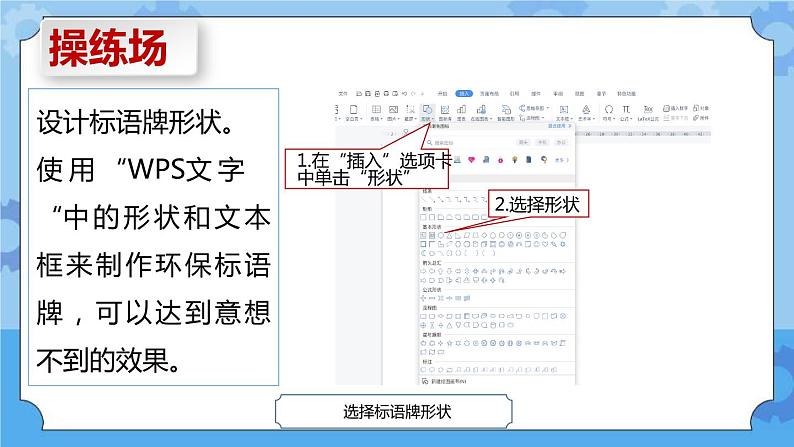This screenshot has height=447, width=794.
Task: Click the 智能图形 smart graphics icon
Action: tap(506, 109)
